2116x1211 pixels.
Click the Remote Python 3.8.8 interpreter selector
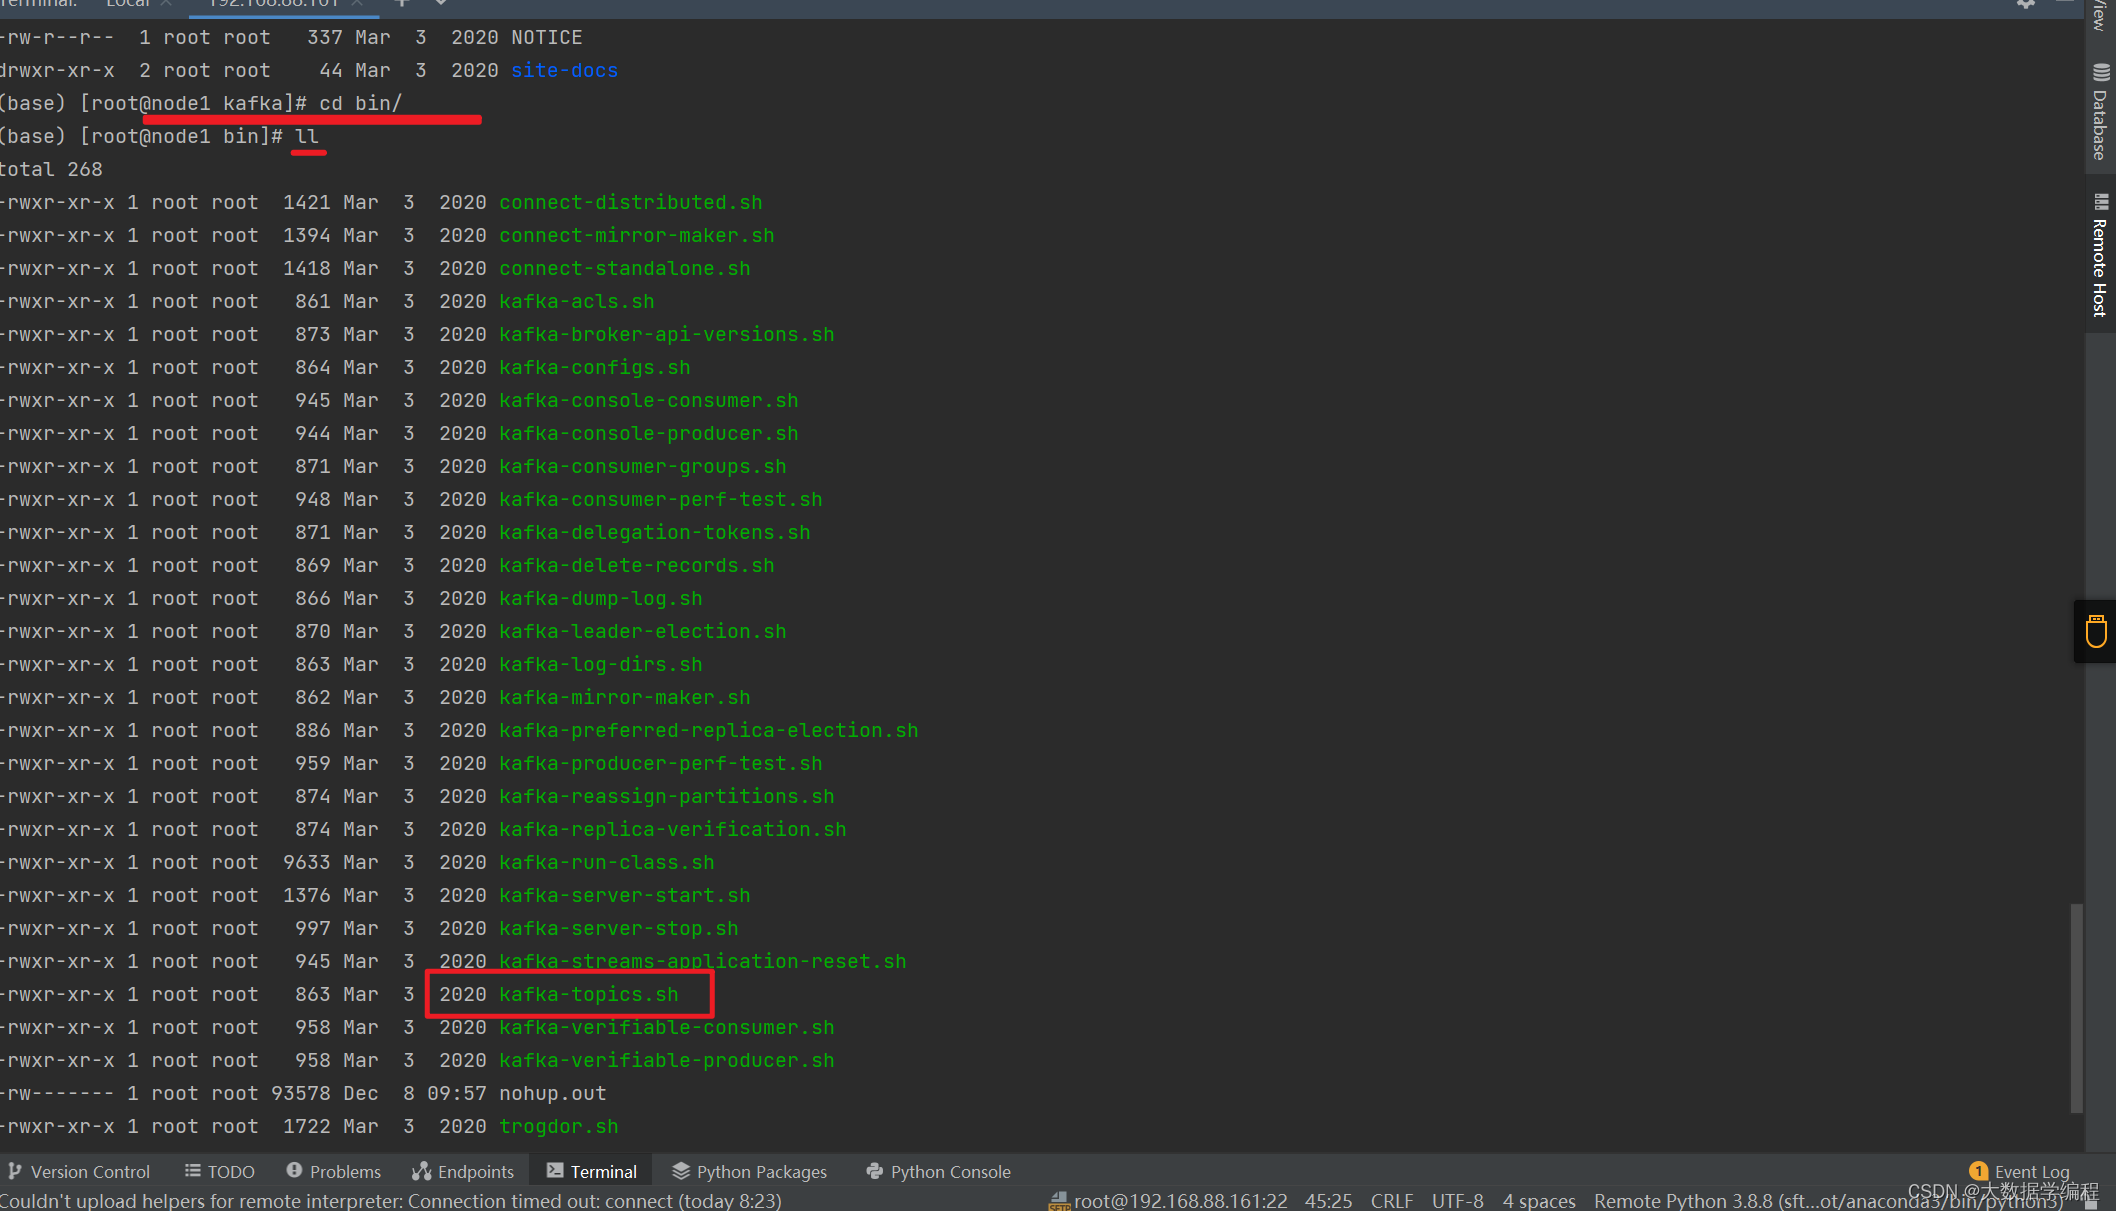point(1828,1200)
